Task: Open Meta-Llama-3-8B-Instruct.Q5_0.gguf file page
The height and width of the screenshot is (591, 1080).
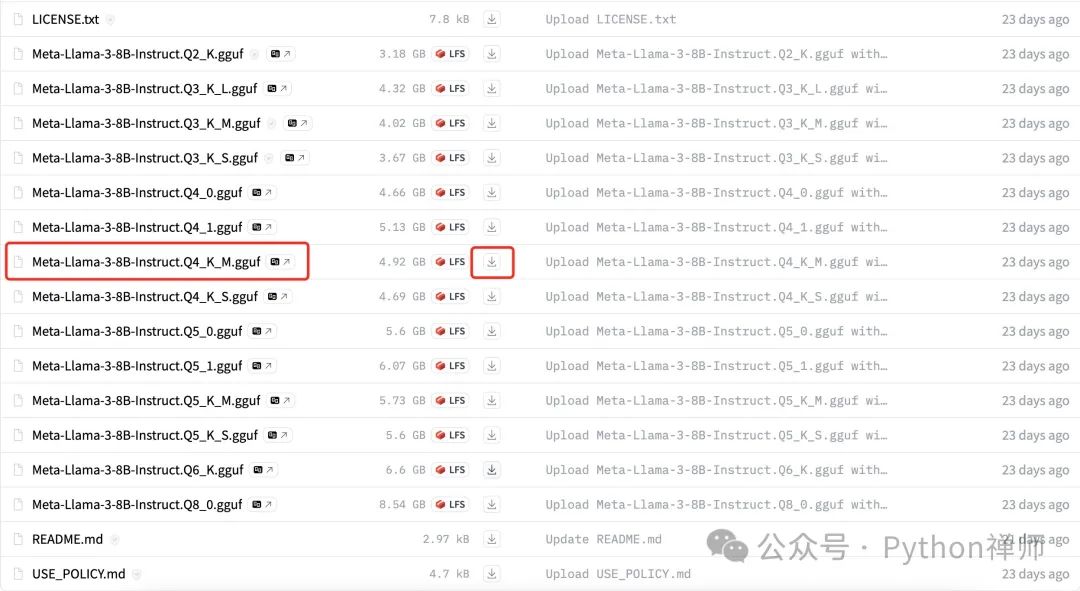Action: pos(137,331)
